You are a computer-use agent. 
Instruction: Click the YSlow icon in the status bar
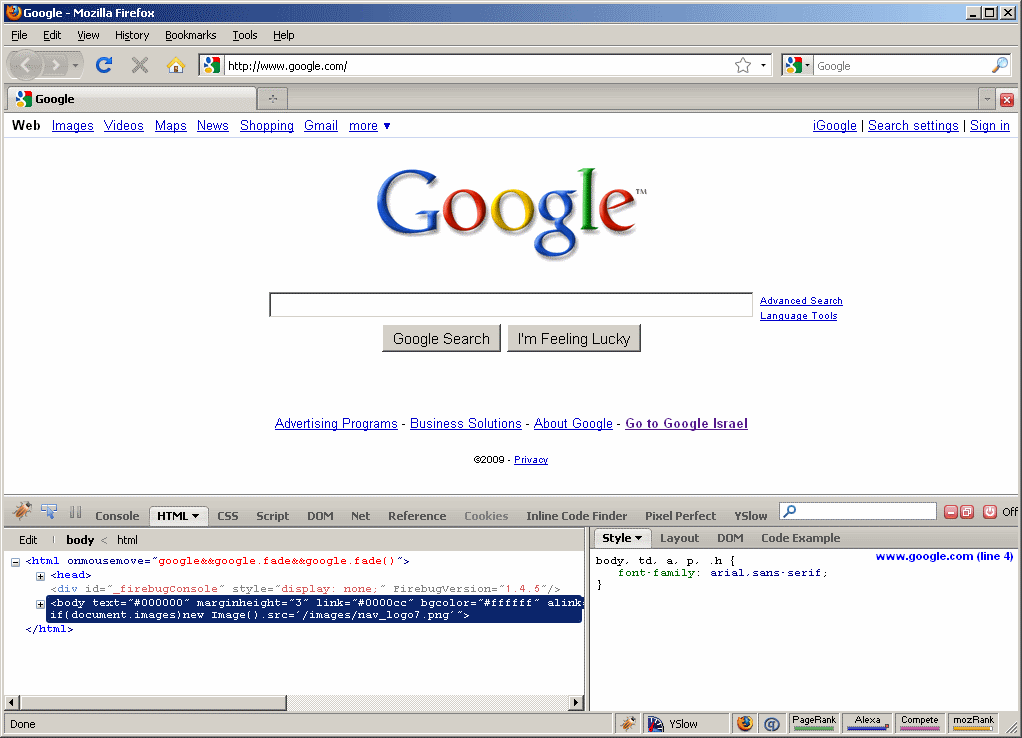(x=656, y=723)
